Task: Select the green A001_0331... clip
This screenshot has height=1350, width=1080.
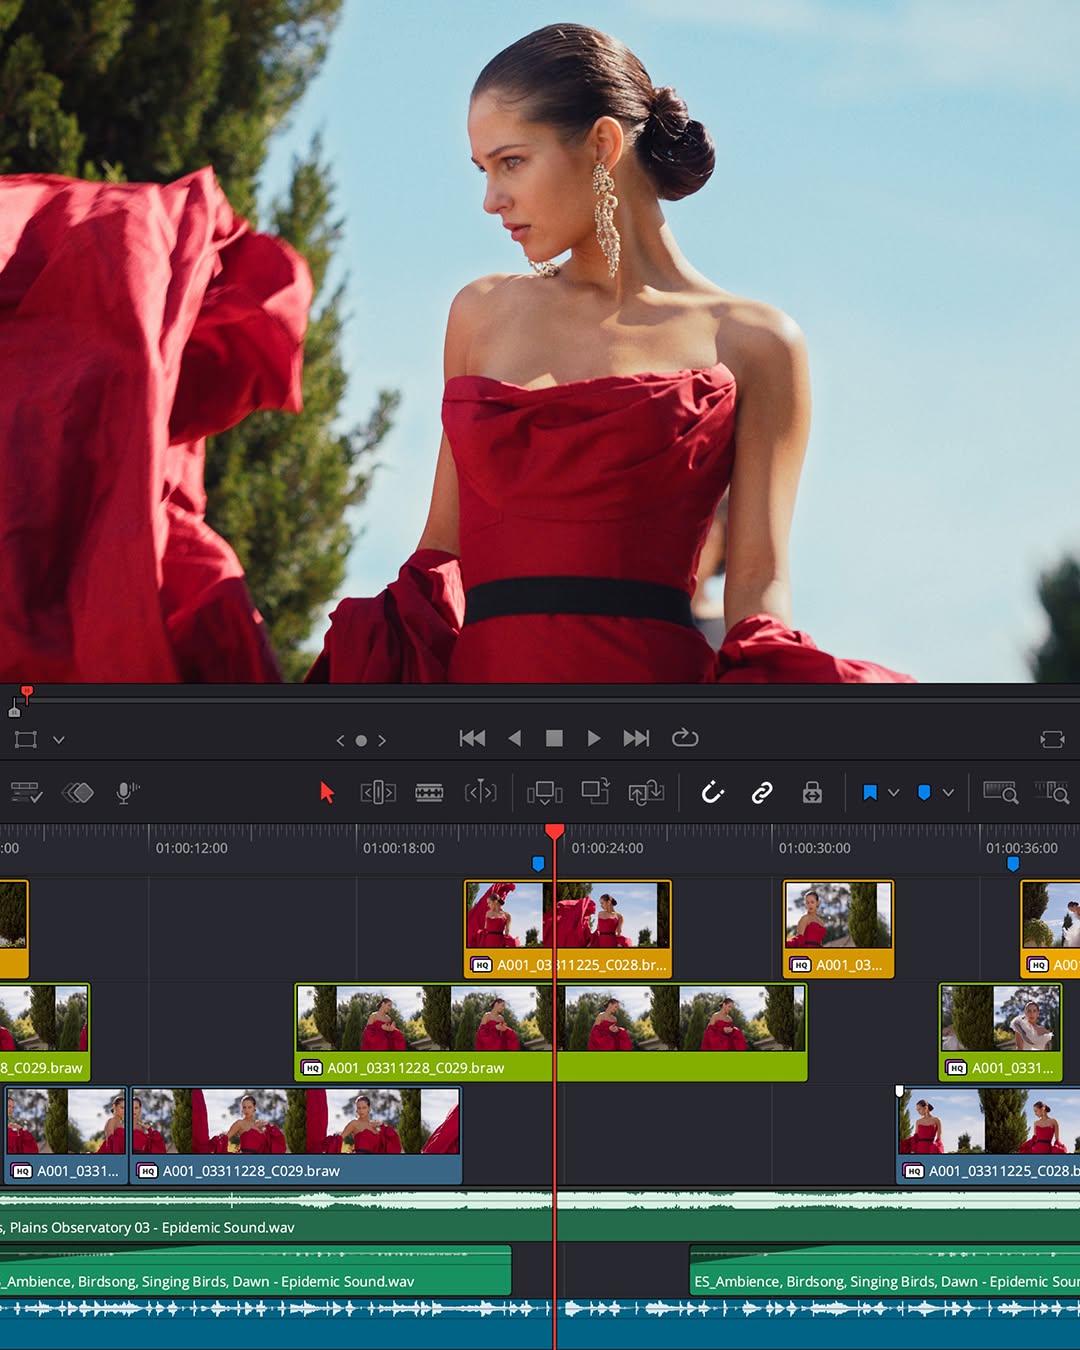Action: coord(1000,1032)
